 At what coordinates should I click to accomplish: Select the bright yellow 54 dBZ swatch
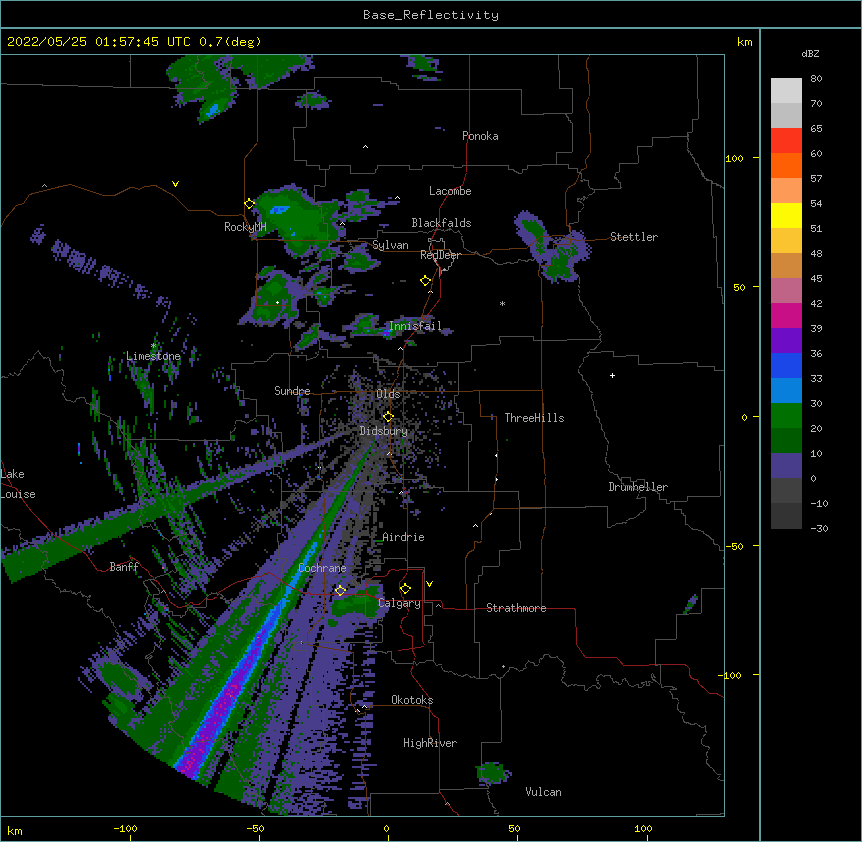(x=786, y=215)
